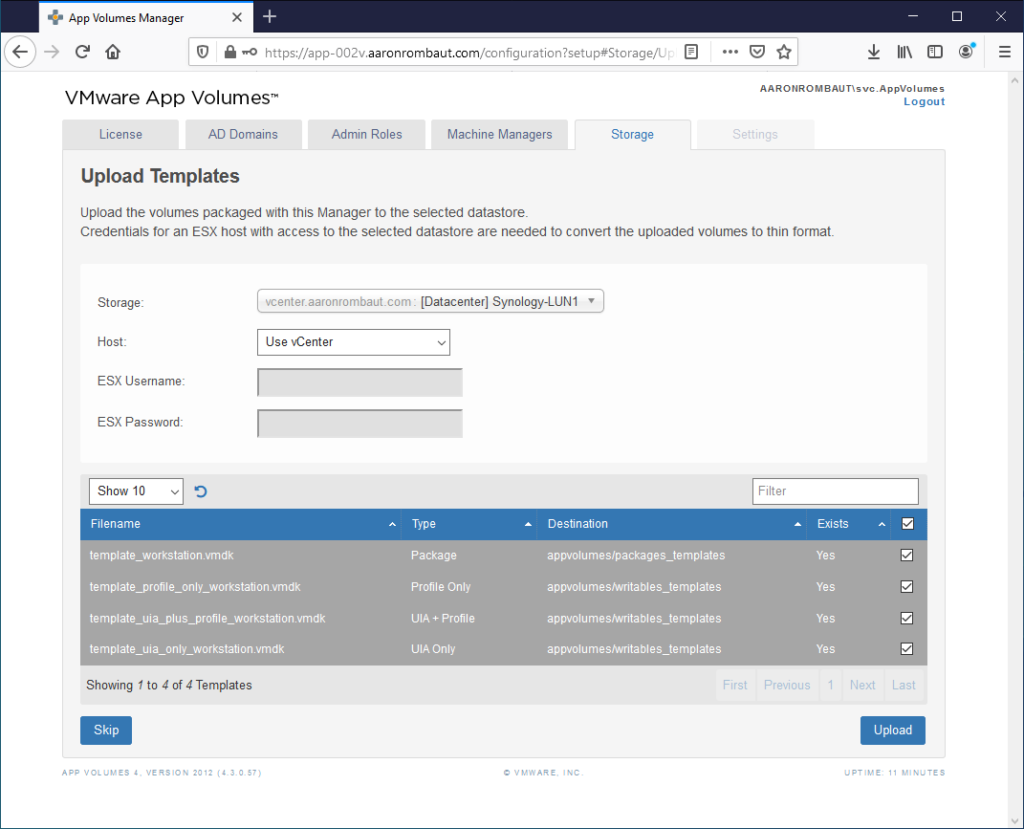Click the refresh templates list icon
Screen dimensions: 1024x829
[200, 491]
